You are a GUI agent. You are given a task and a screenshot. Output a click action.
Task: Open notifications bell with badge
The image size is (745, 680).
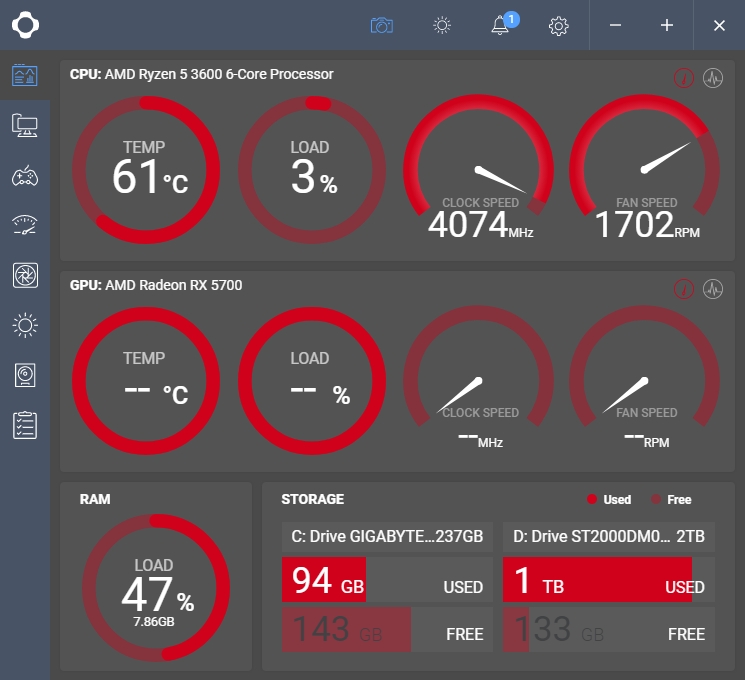point(505,24)
